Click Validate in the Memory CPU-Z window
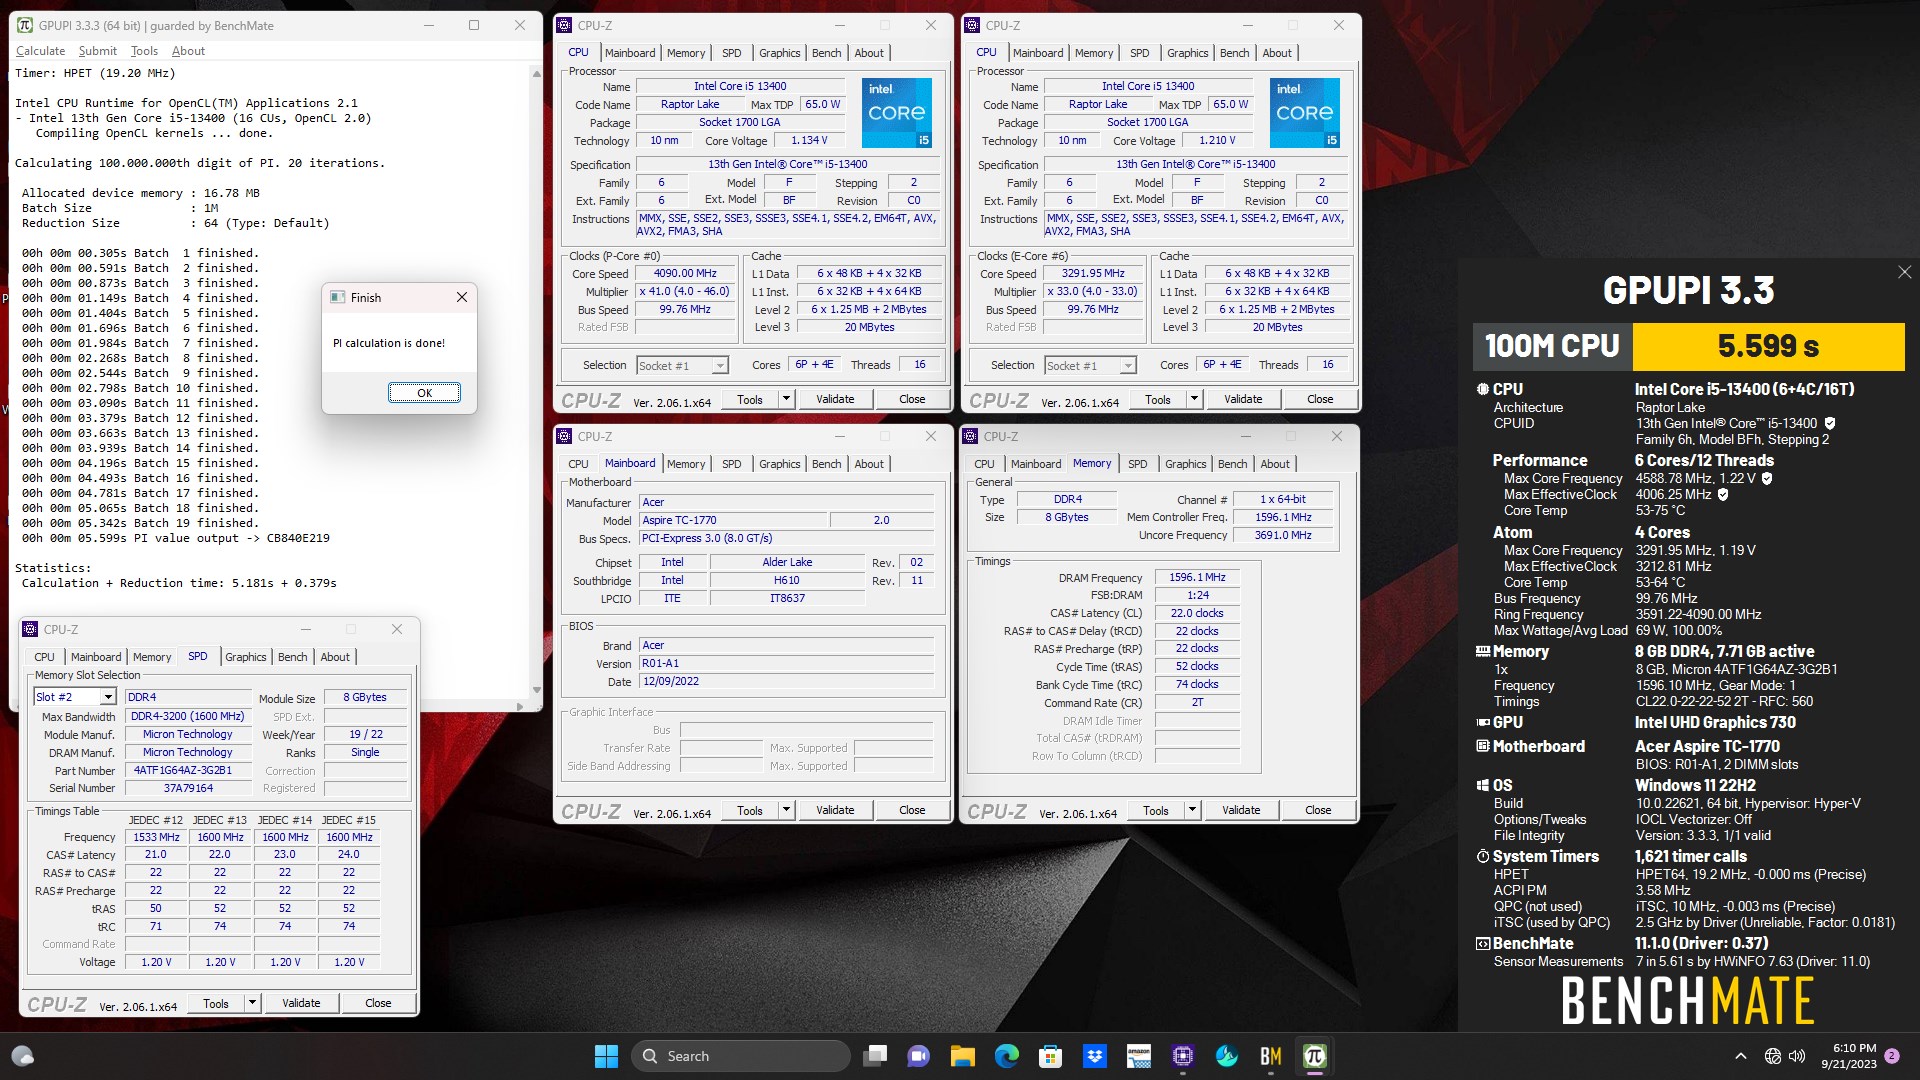The height and width of the screenshot is (1080, 1920). click(x=1241, y=810)
